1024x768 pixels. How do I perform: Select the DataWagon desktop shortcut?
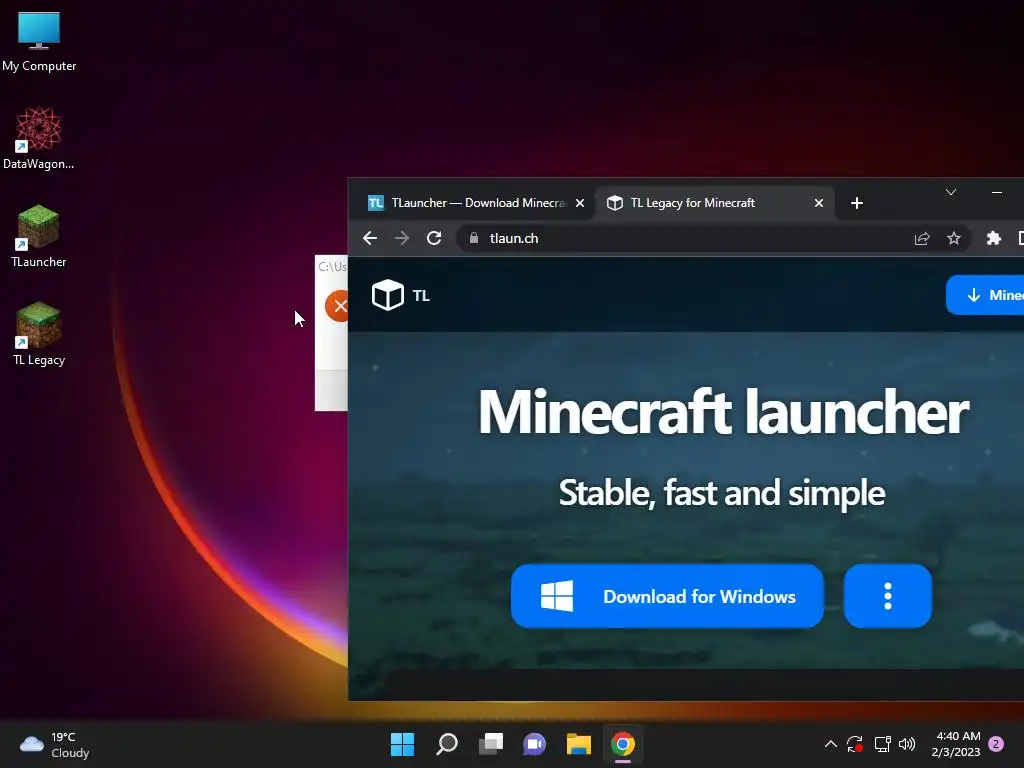(39, 138)
